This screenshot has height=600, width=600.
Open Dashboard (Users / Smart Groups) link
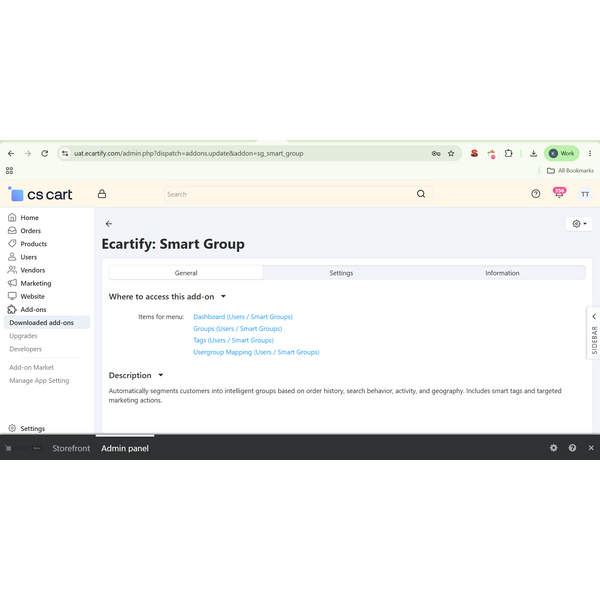click(x=243, y=317)
